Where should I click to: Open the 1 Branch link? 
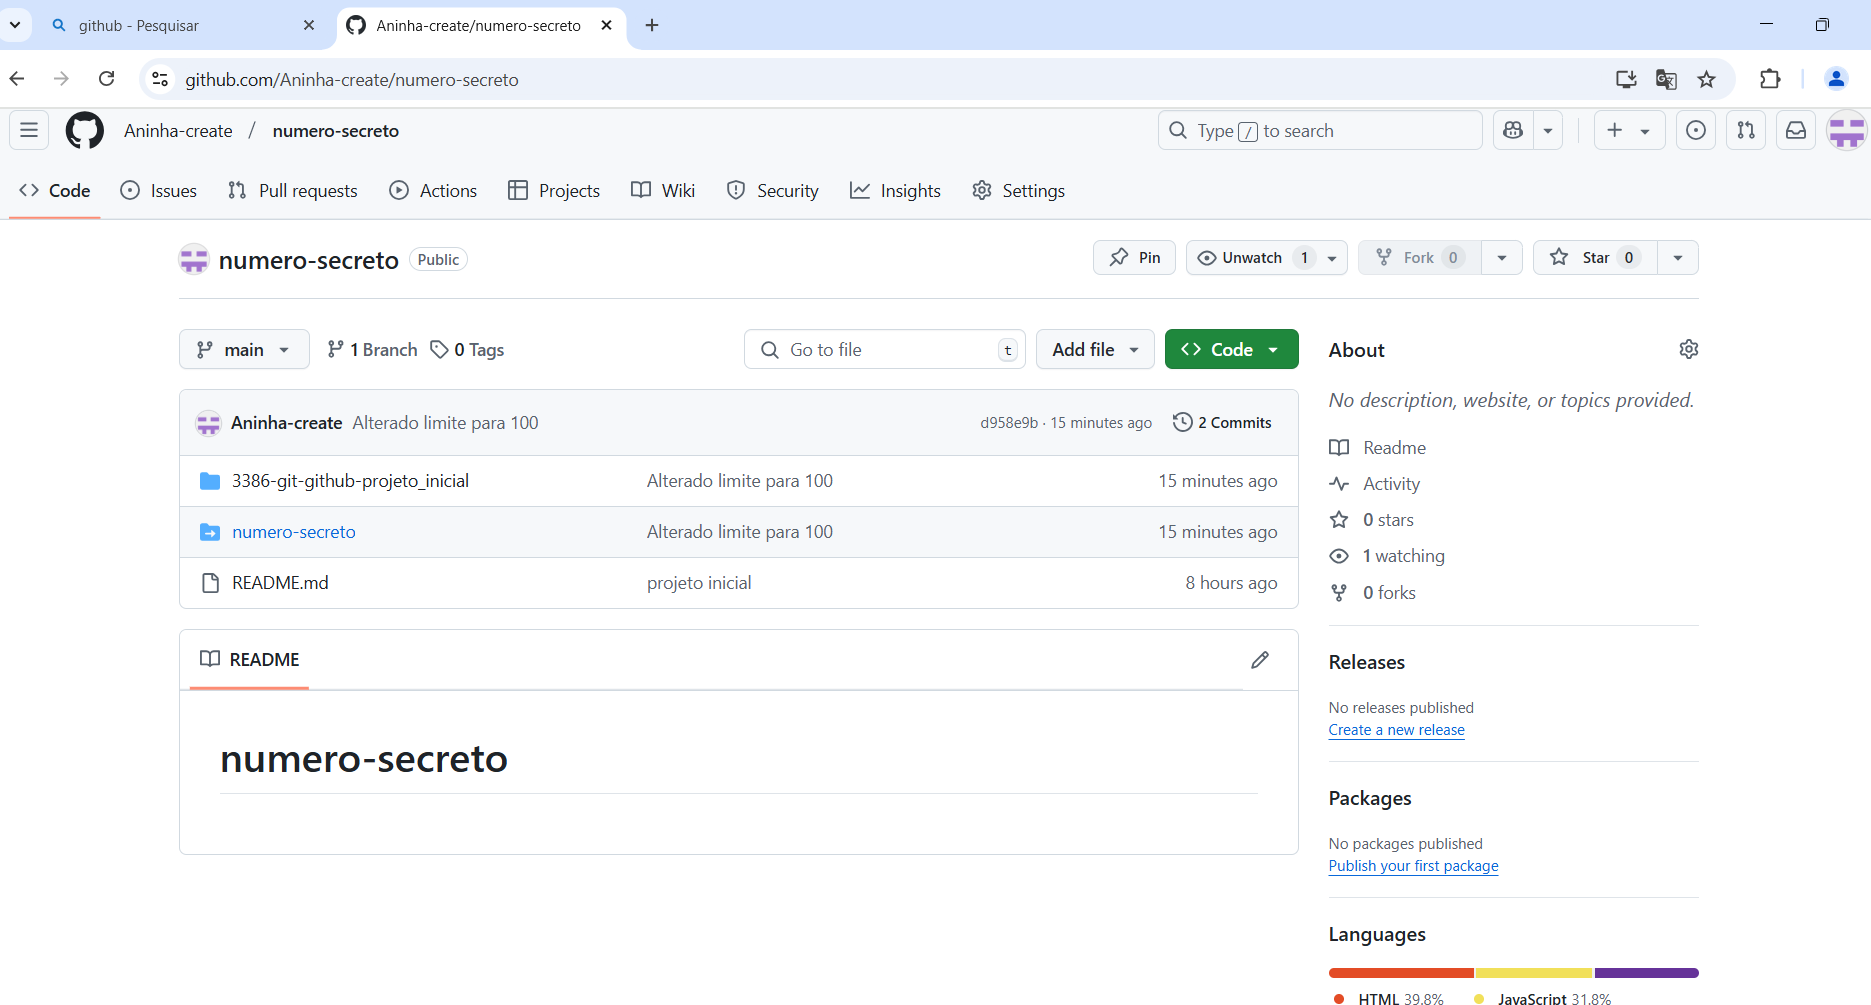coord(372,349)
